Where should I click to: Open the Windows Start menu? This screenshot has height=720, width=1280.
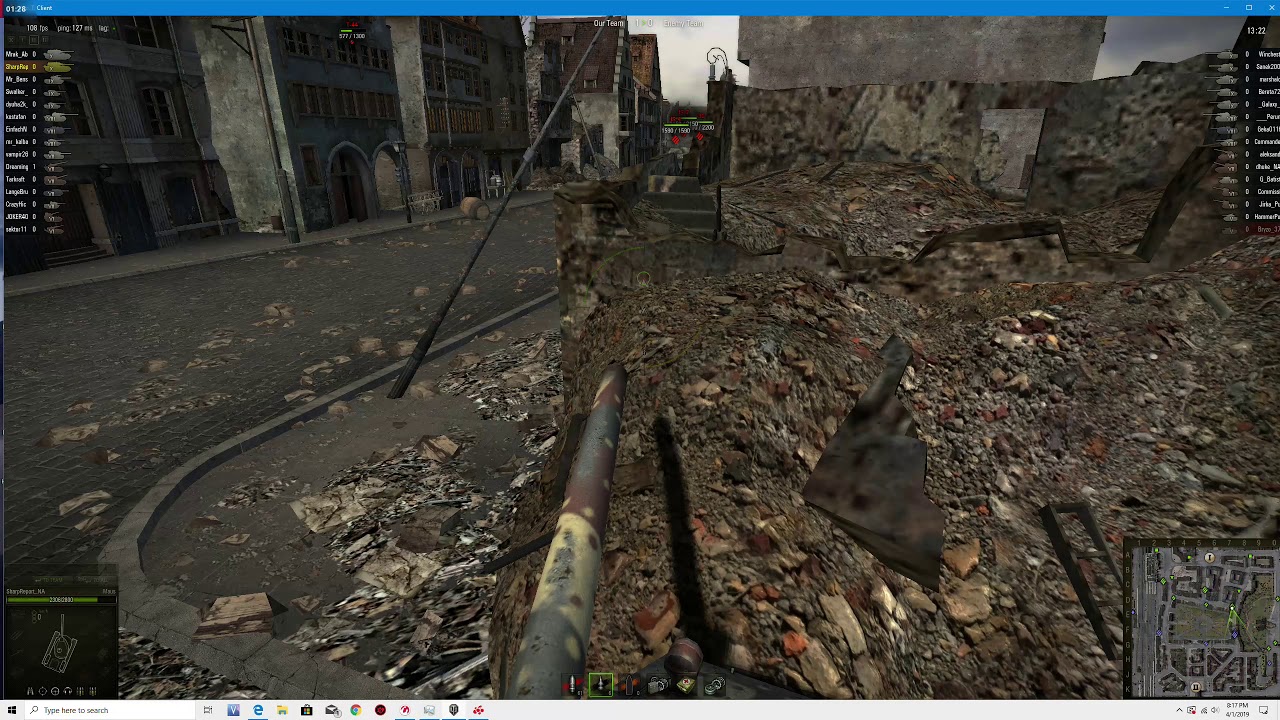[x=11, y=710]
